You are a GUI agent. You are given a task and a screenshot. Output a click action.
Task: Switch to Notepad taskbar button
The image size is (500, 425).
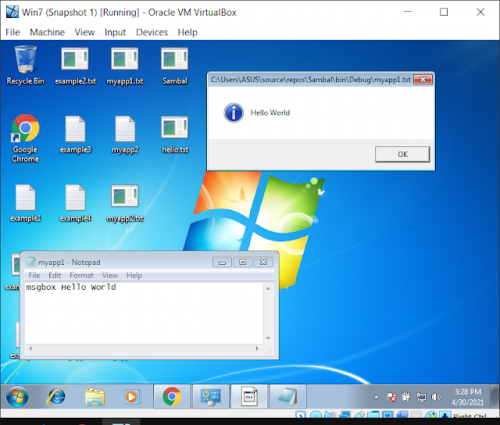pos(288,396)
